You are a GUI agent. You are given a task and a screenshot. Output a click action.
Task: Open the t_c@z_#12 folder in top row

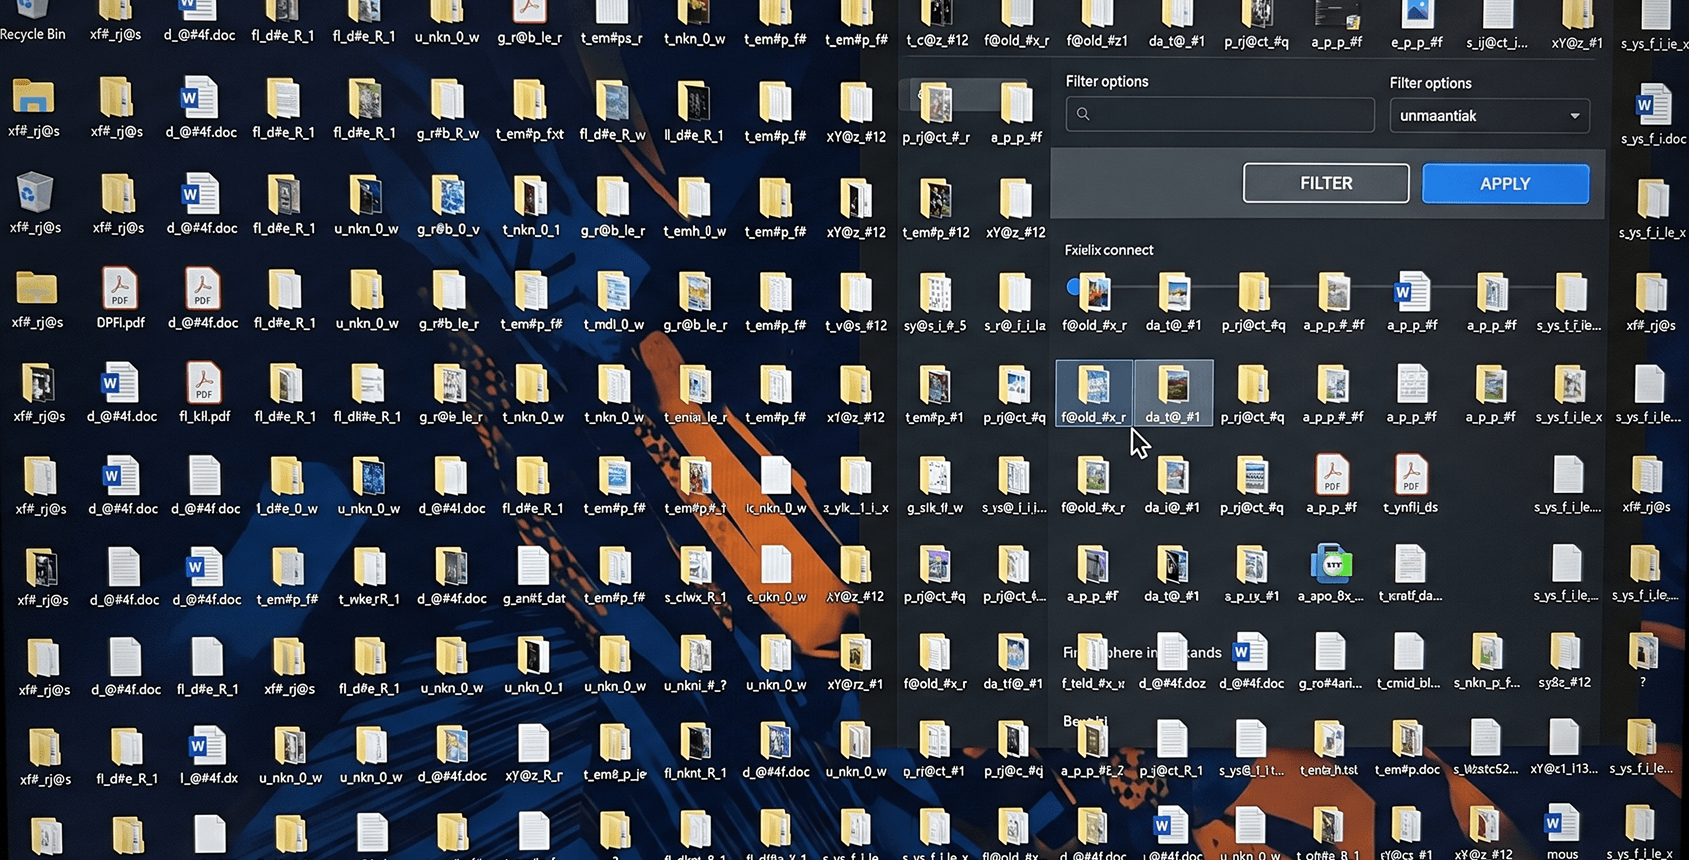[x=937, y=14]
